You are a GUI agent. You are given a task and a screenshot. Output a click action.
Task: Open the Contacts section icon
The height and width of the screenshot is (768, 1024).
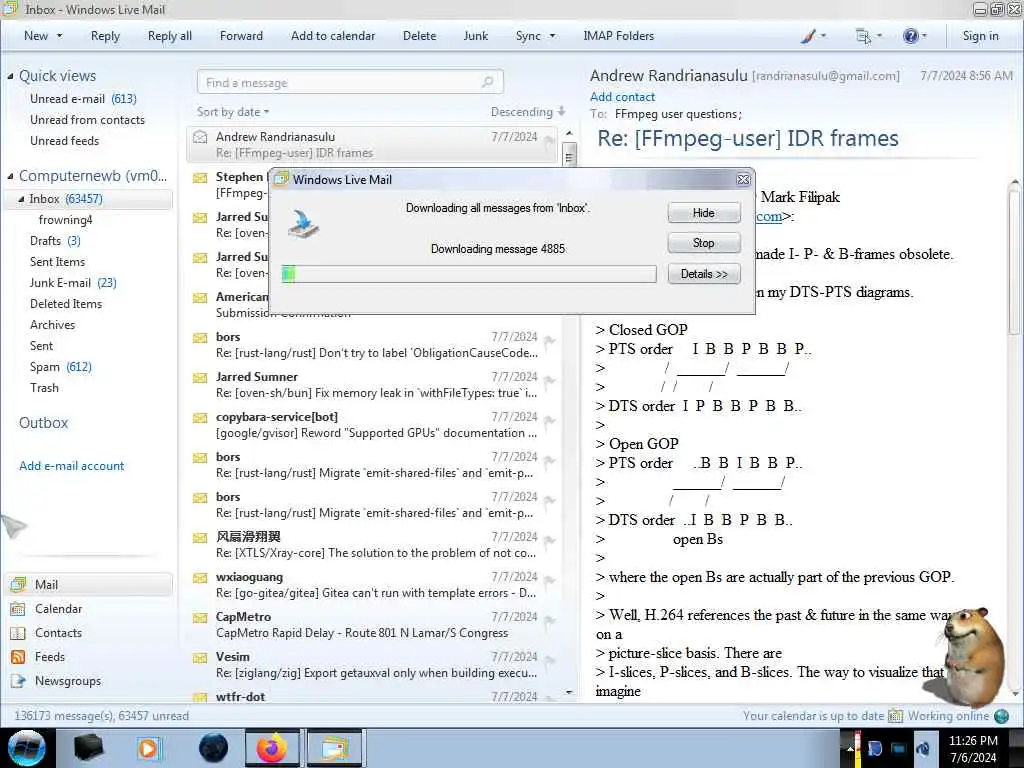(18, 633)
